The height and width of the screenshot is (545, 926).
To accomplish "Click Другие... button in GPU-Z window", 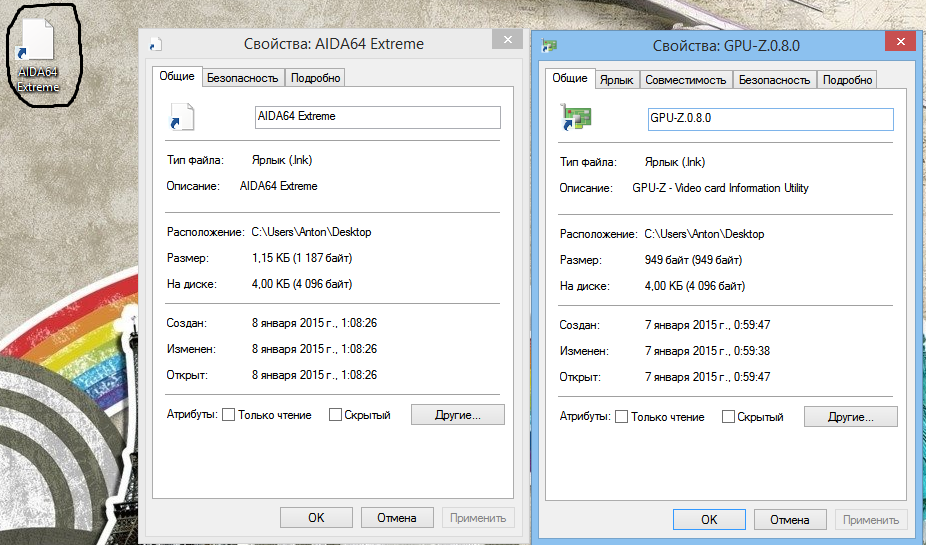I will tap(850, 416).
